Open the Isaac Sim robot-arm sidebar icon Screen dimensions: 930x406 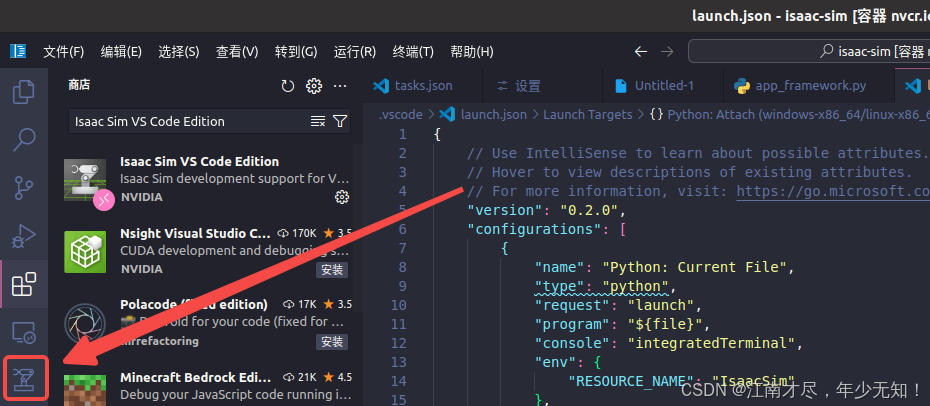click(24, 378)
